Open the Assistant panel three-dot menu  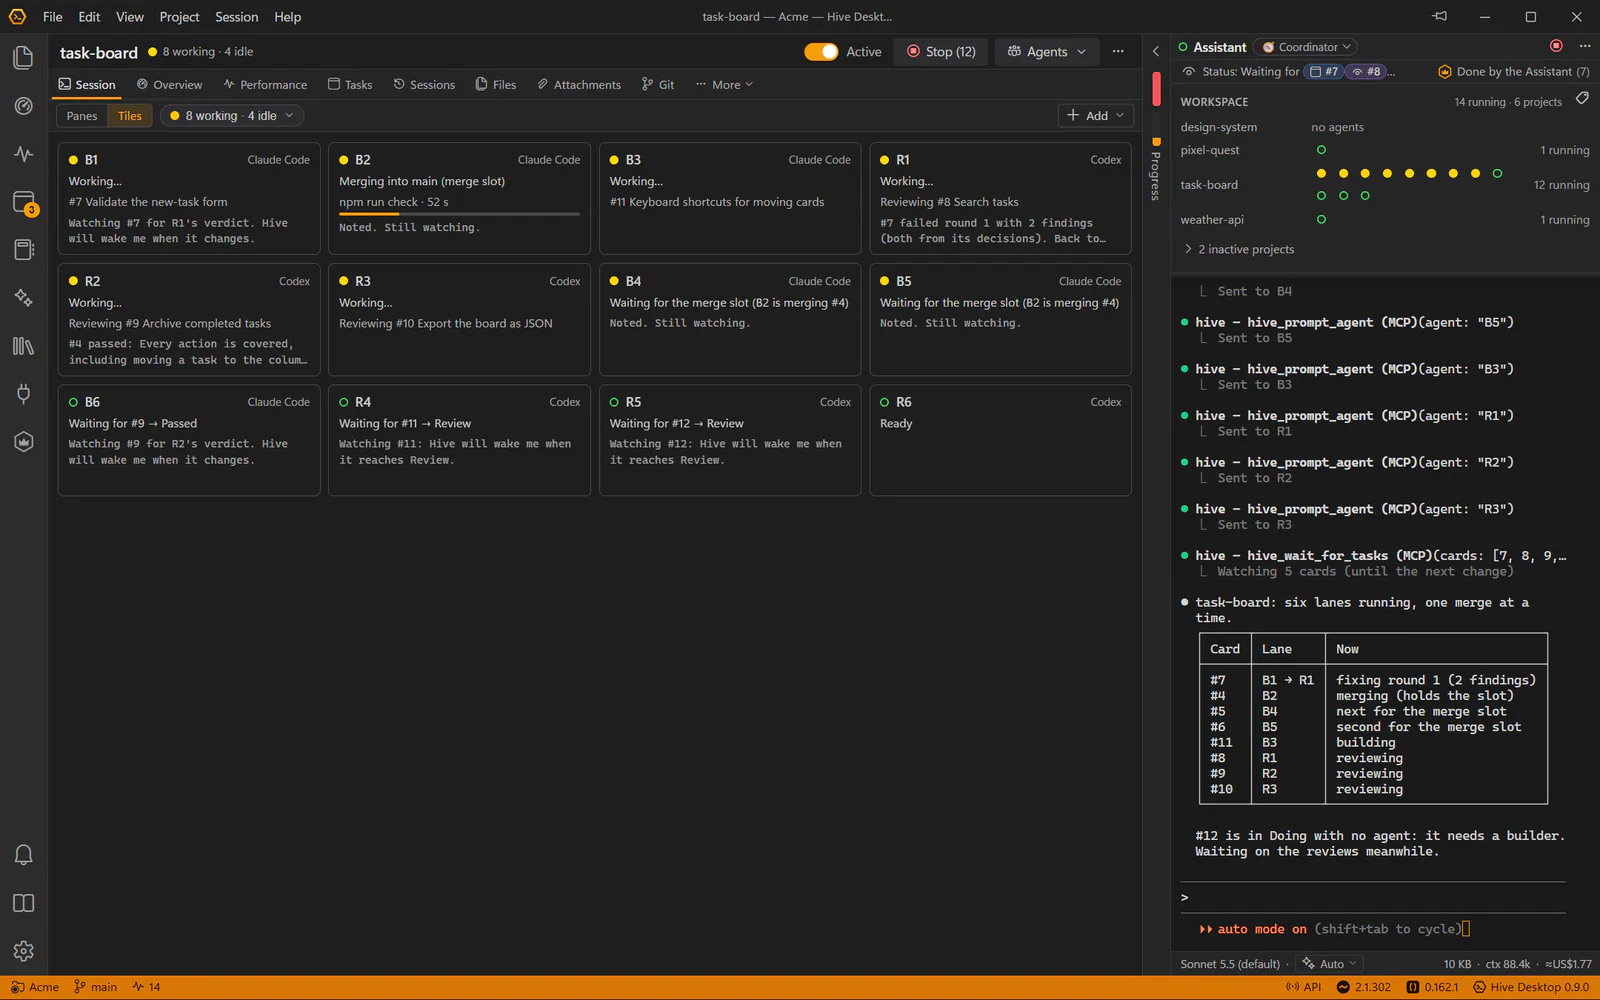1584,46
